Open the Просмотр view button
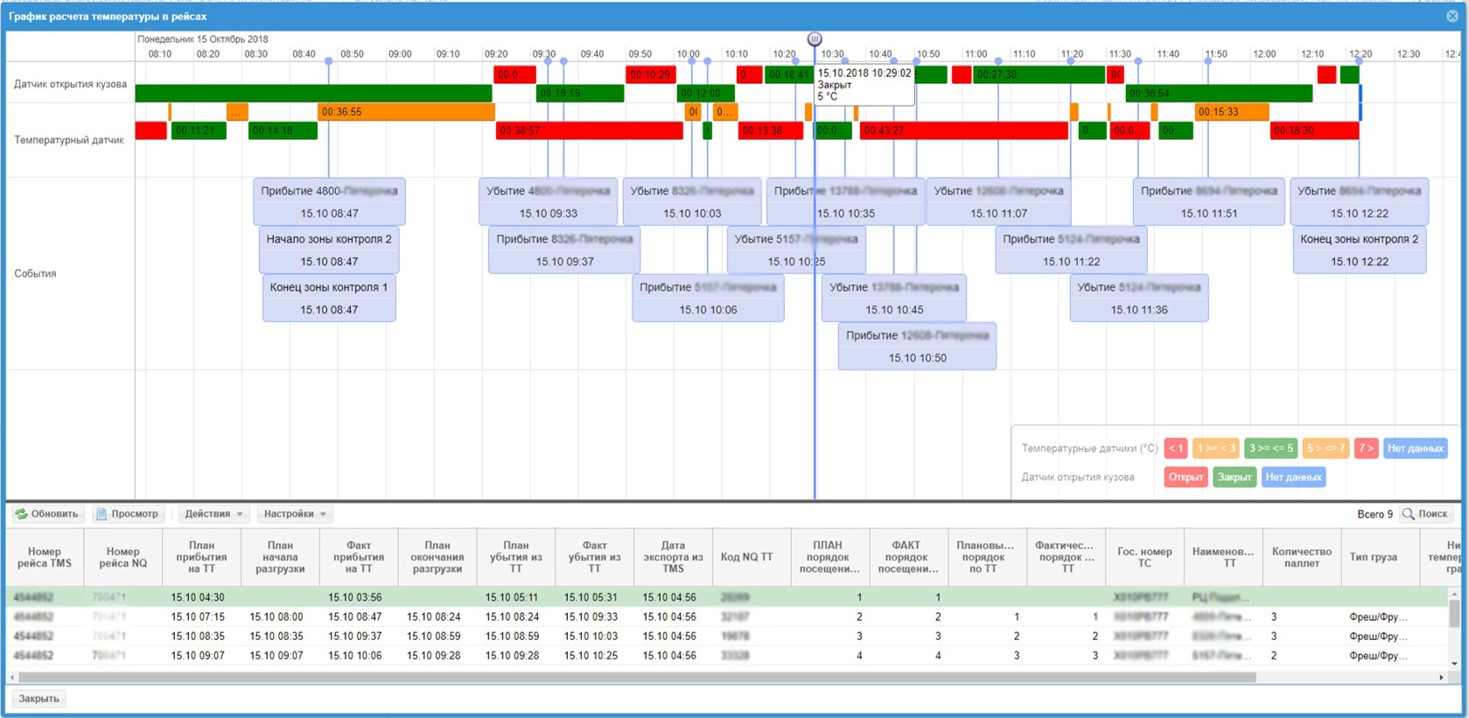 [x=128, y=514]
